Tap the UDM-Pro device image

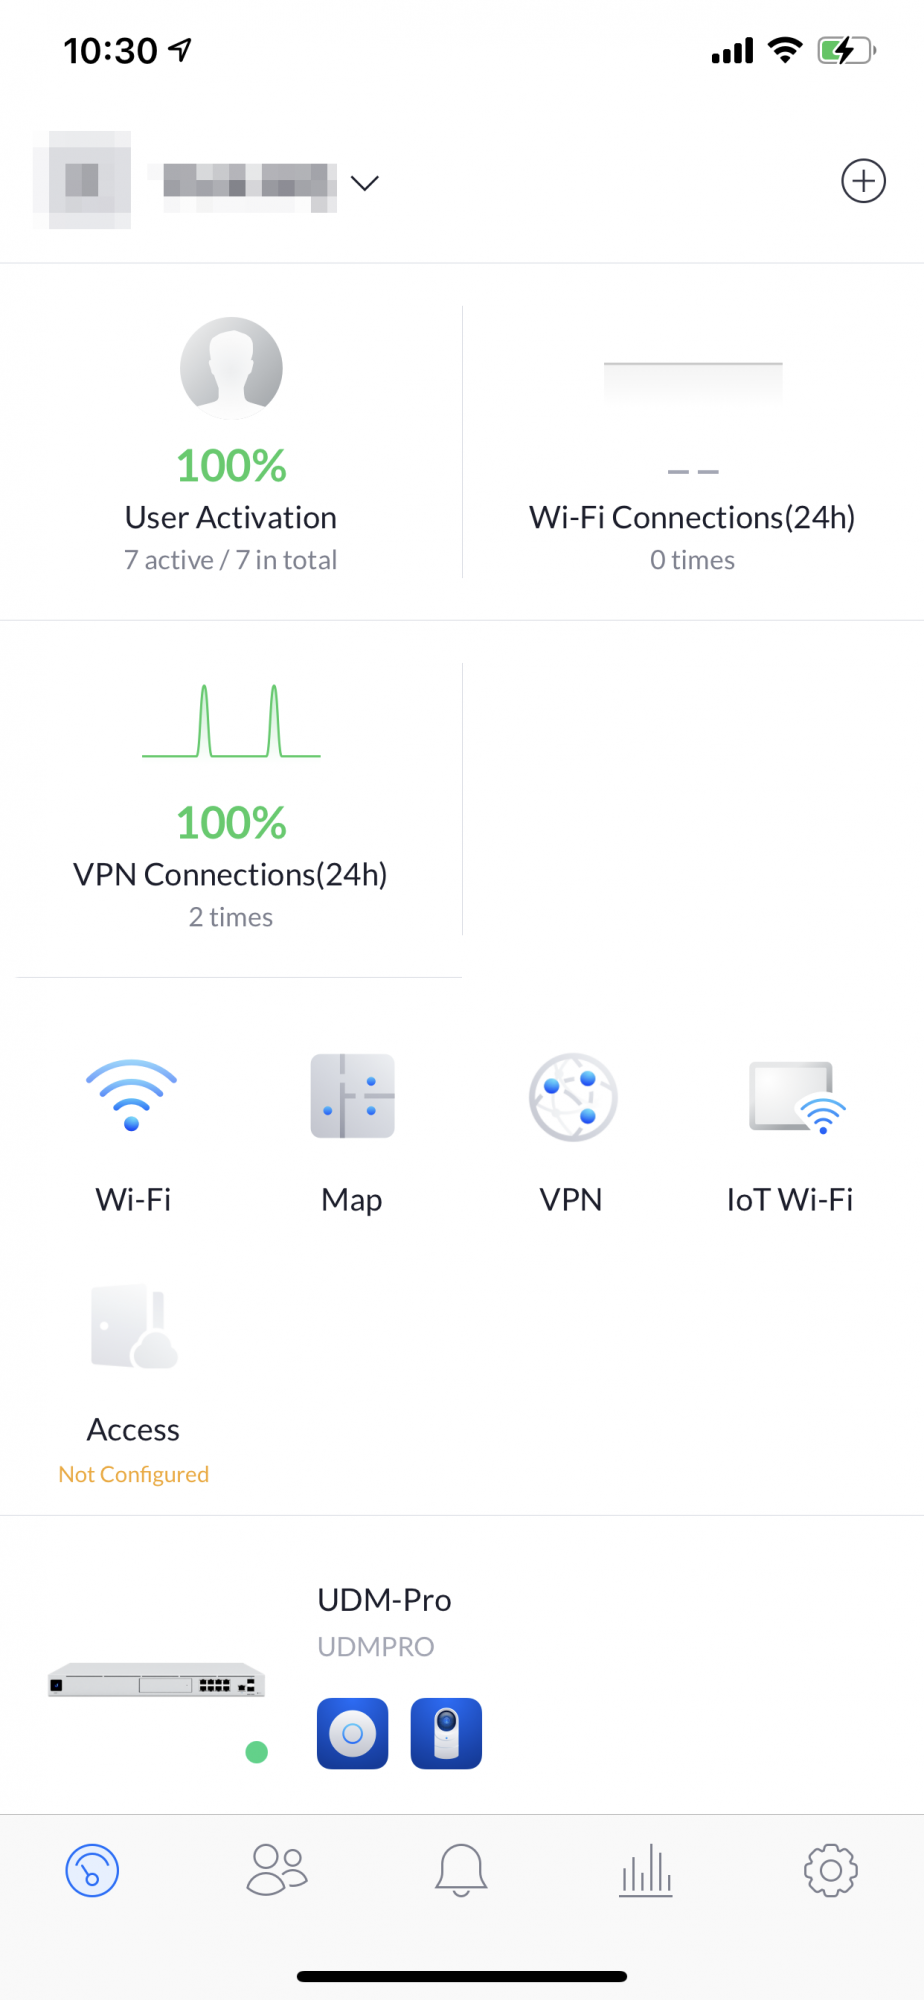click(x=157, y=1682)
